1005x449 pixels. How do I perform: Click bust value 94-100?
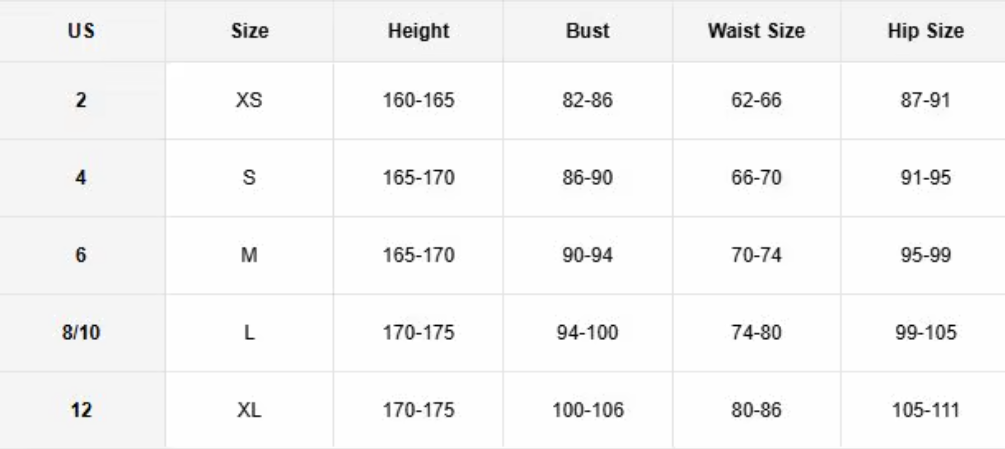pos(587,333)
